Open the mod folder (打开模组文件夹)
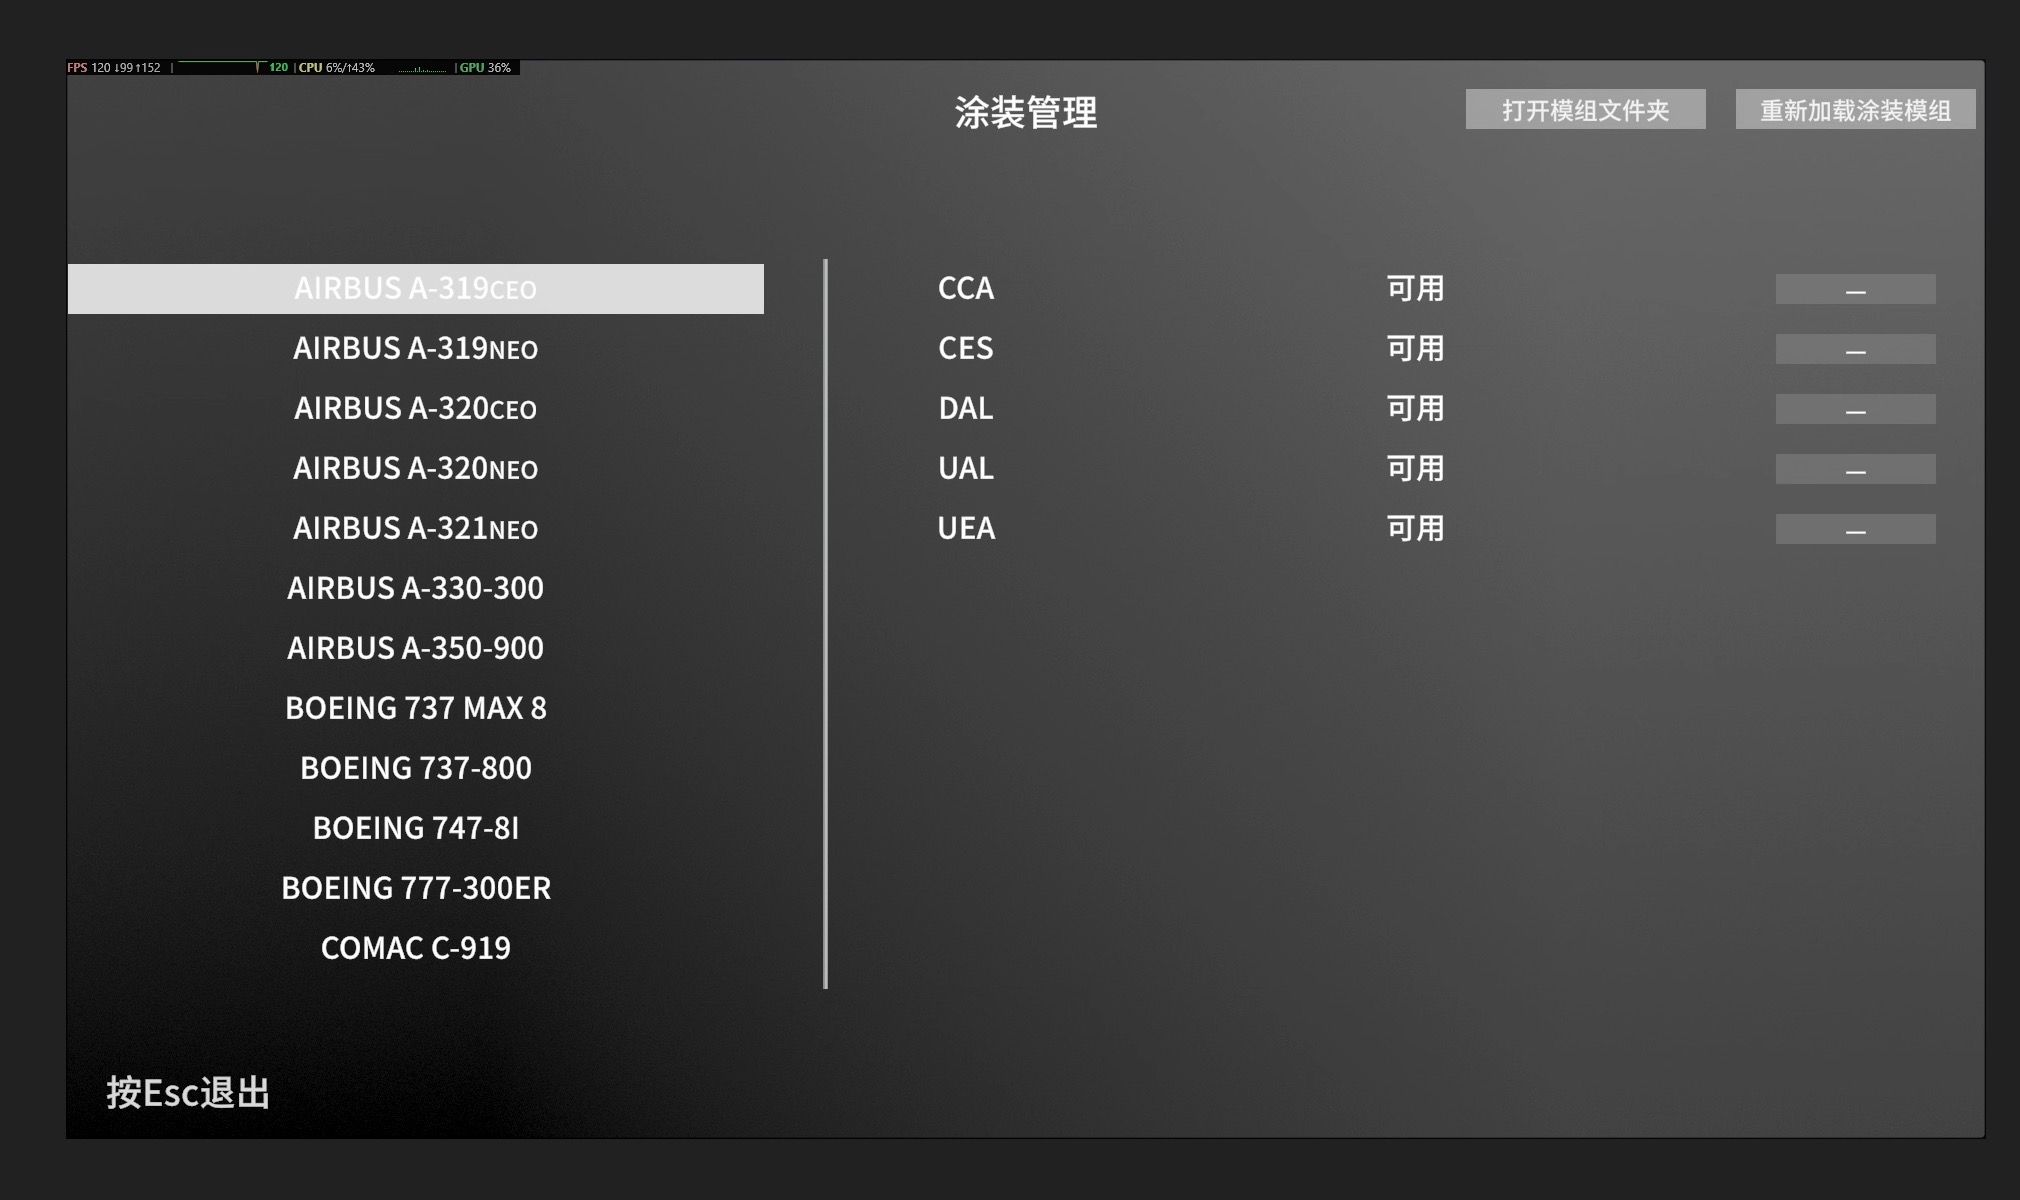Image resolution: width=2020 pixels, height=1200 pixels. point(1585,109)
